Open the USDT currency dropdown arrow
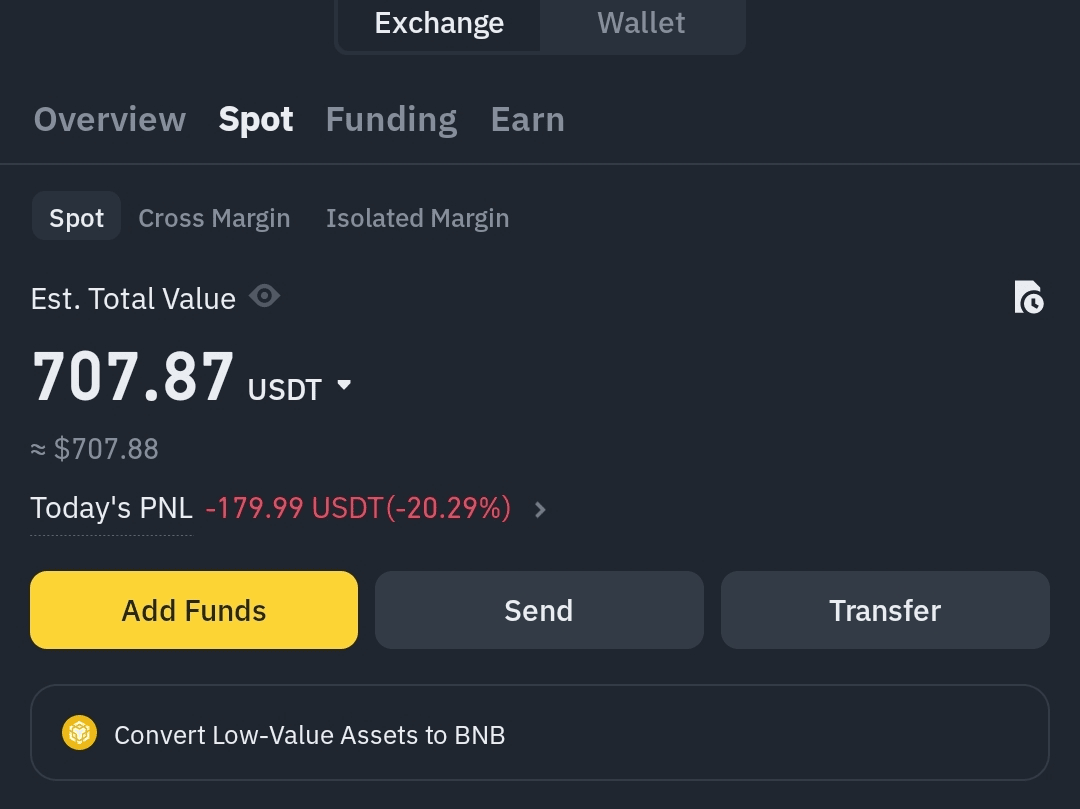The width and height of the screenshot is (1080, 809). tap(344, 385)
